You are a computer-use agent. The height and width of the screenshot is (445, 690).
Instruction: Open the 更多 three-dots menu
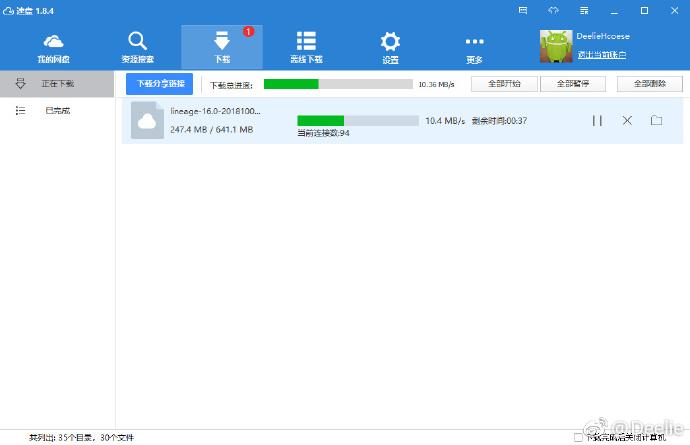(474, 50)
